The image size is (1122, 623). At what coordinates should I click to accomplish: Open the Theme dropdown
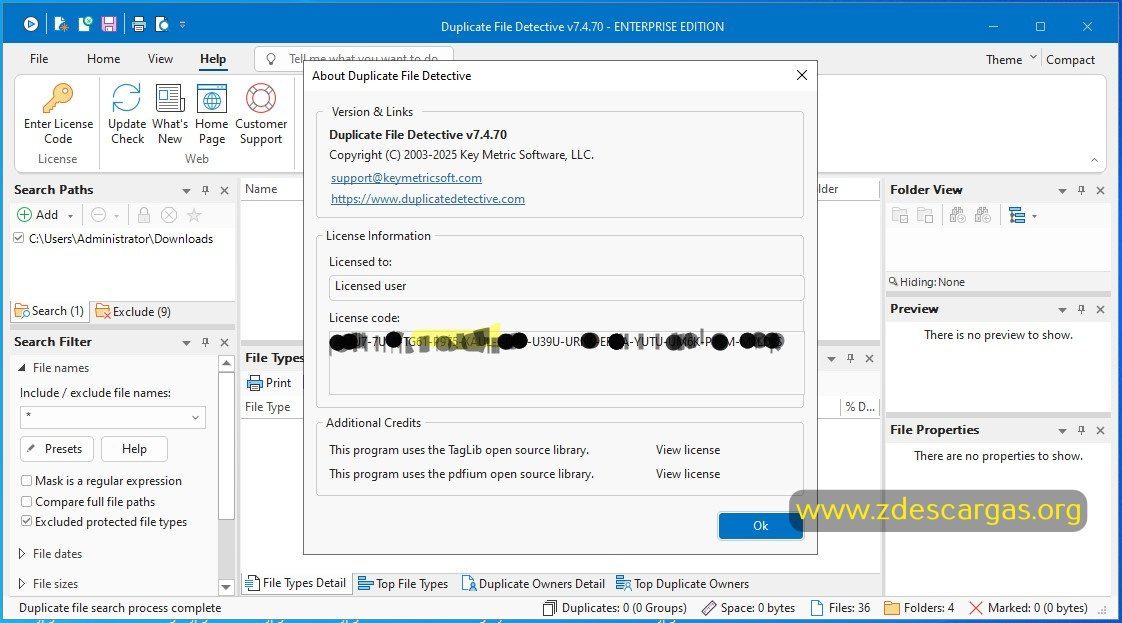pos(1011,59)
